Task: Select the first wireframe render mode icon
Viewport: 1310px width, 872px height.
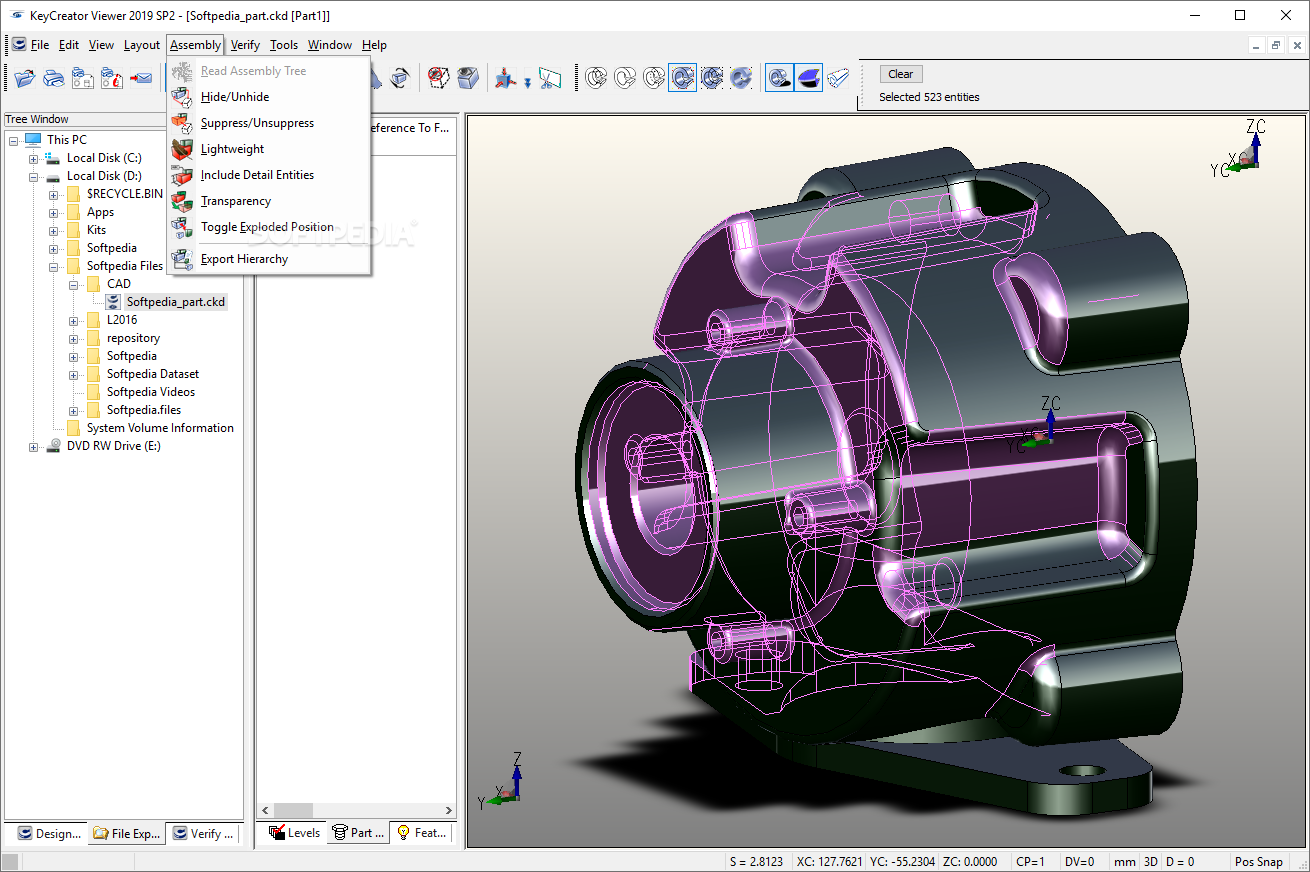Action: pyautogui.click(x=596, y=78)
